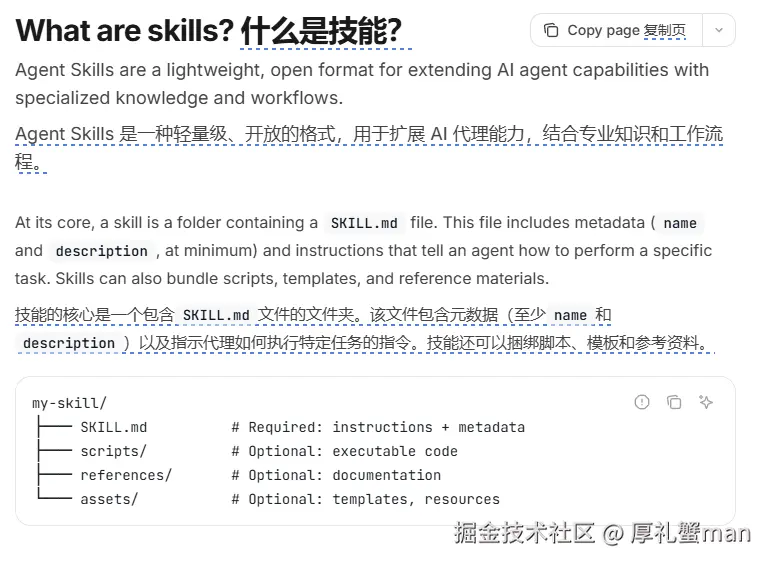Click the '# Required: instructions + metadata' comment
769x563 pixels.
(x=378, y=427)
